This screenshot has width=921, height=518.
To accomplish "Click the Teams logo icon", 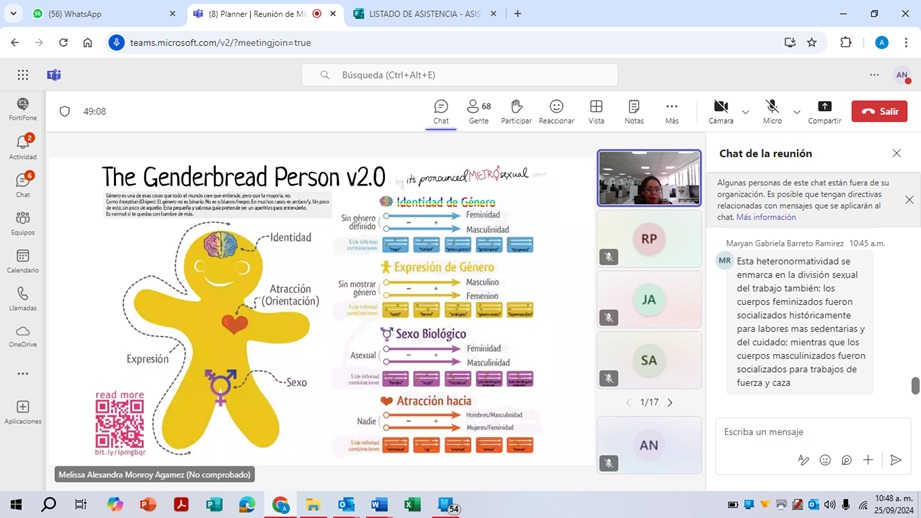I will (54, 75).
